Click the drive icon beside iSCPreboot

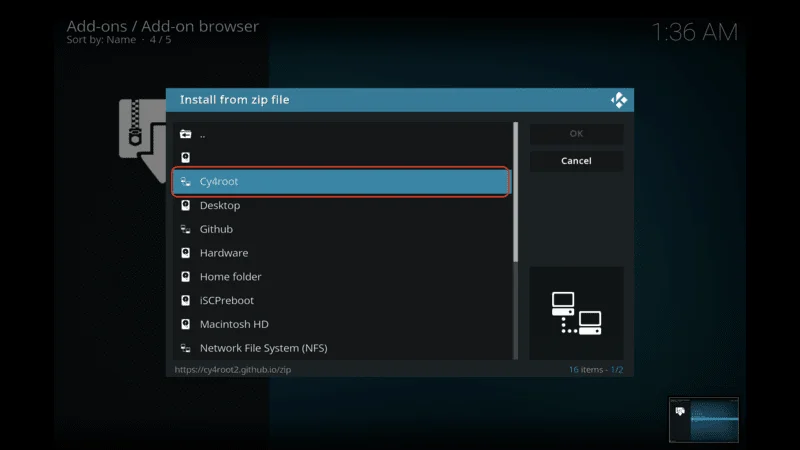[x=185, y=300]
